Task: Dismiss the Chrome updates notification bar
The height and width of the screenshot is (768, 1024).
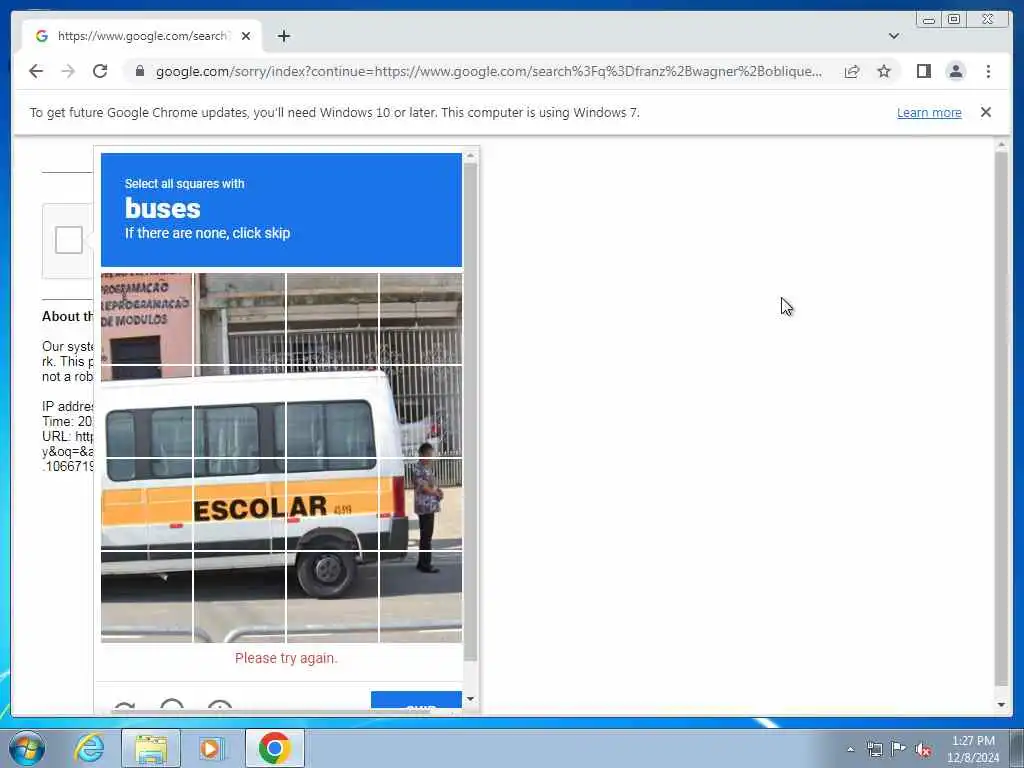Action: point(985,112)
